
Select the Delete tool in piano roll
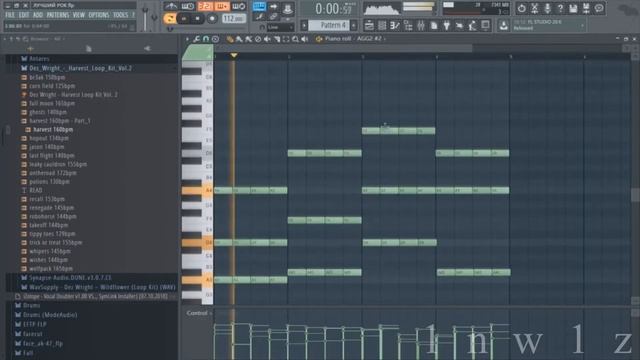[258, 39]
